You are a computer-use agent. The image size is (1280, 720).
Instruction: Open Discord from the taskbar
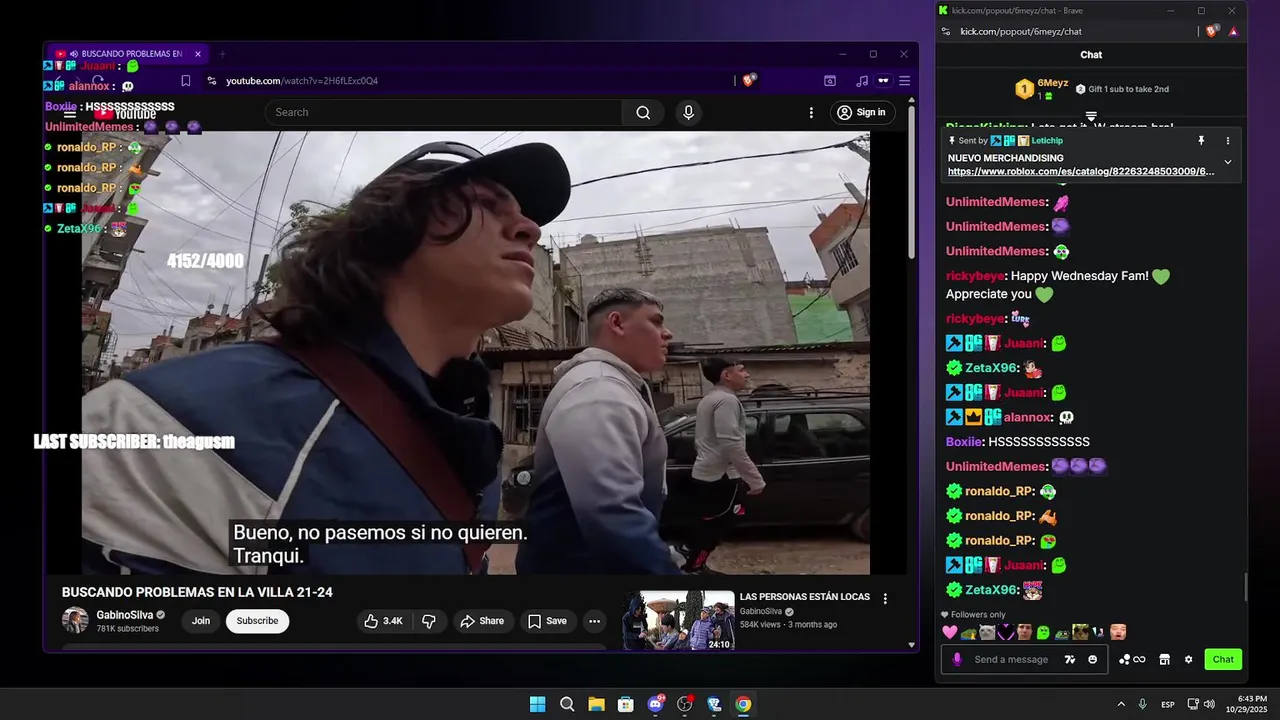click(655, 704)
